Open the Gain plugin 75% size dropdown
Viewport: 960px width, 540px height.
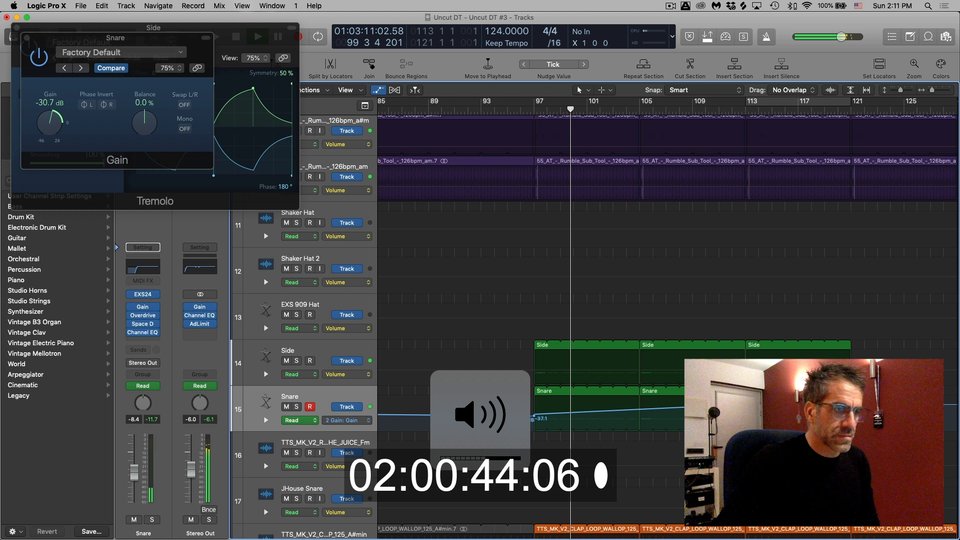click(x=170, y=68)
